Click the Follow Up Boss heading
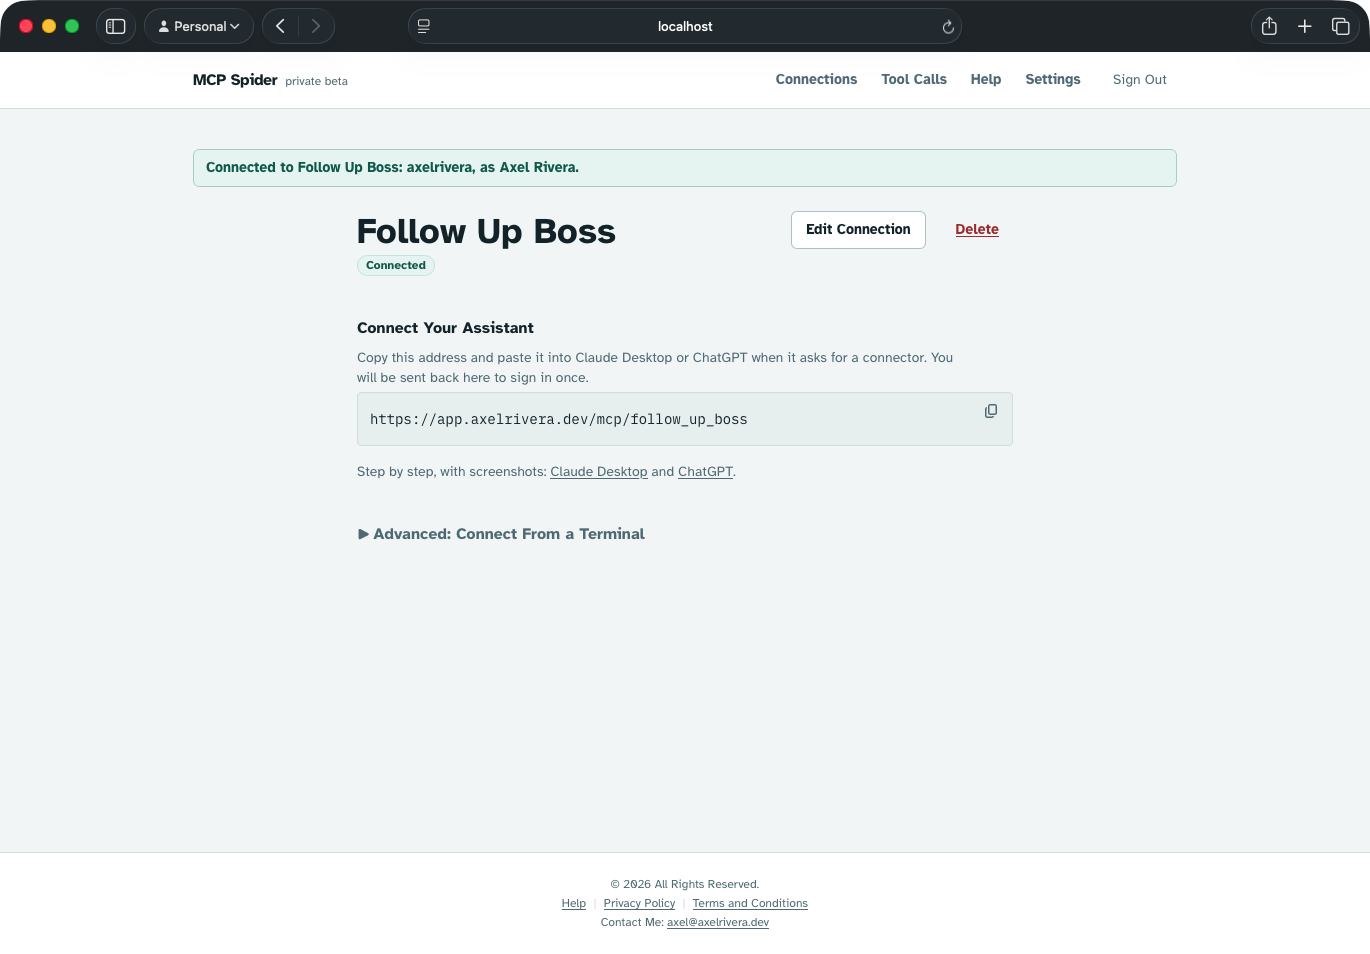1370x954 pixels. point(486,231)
